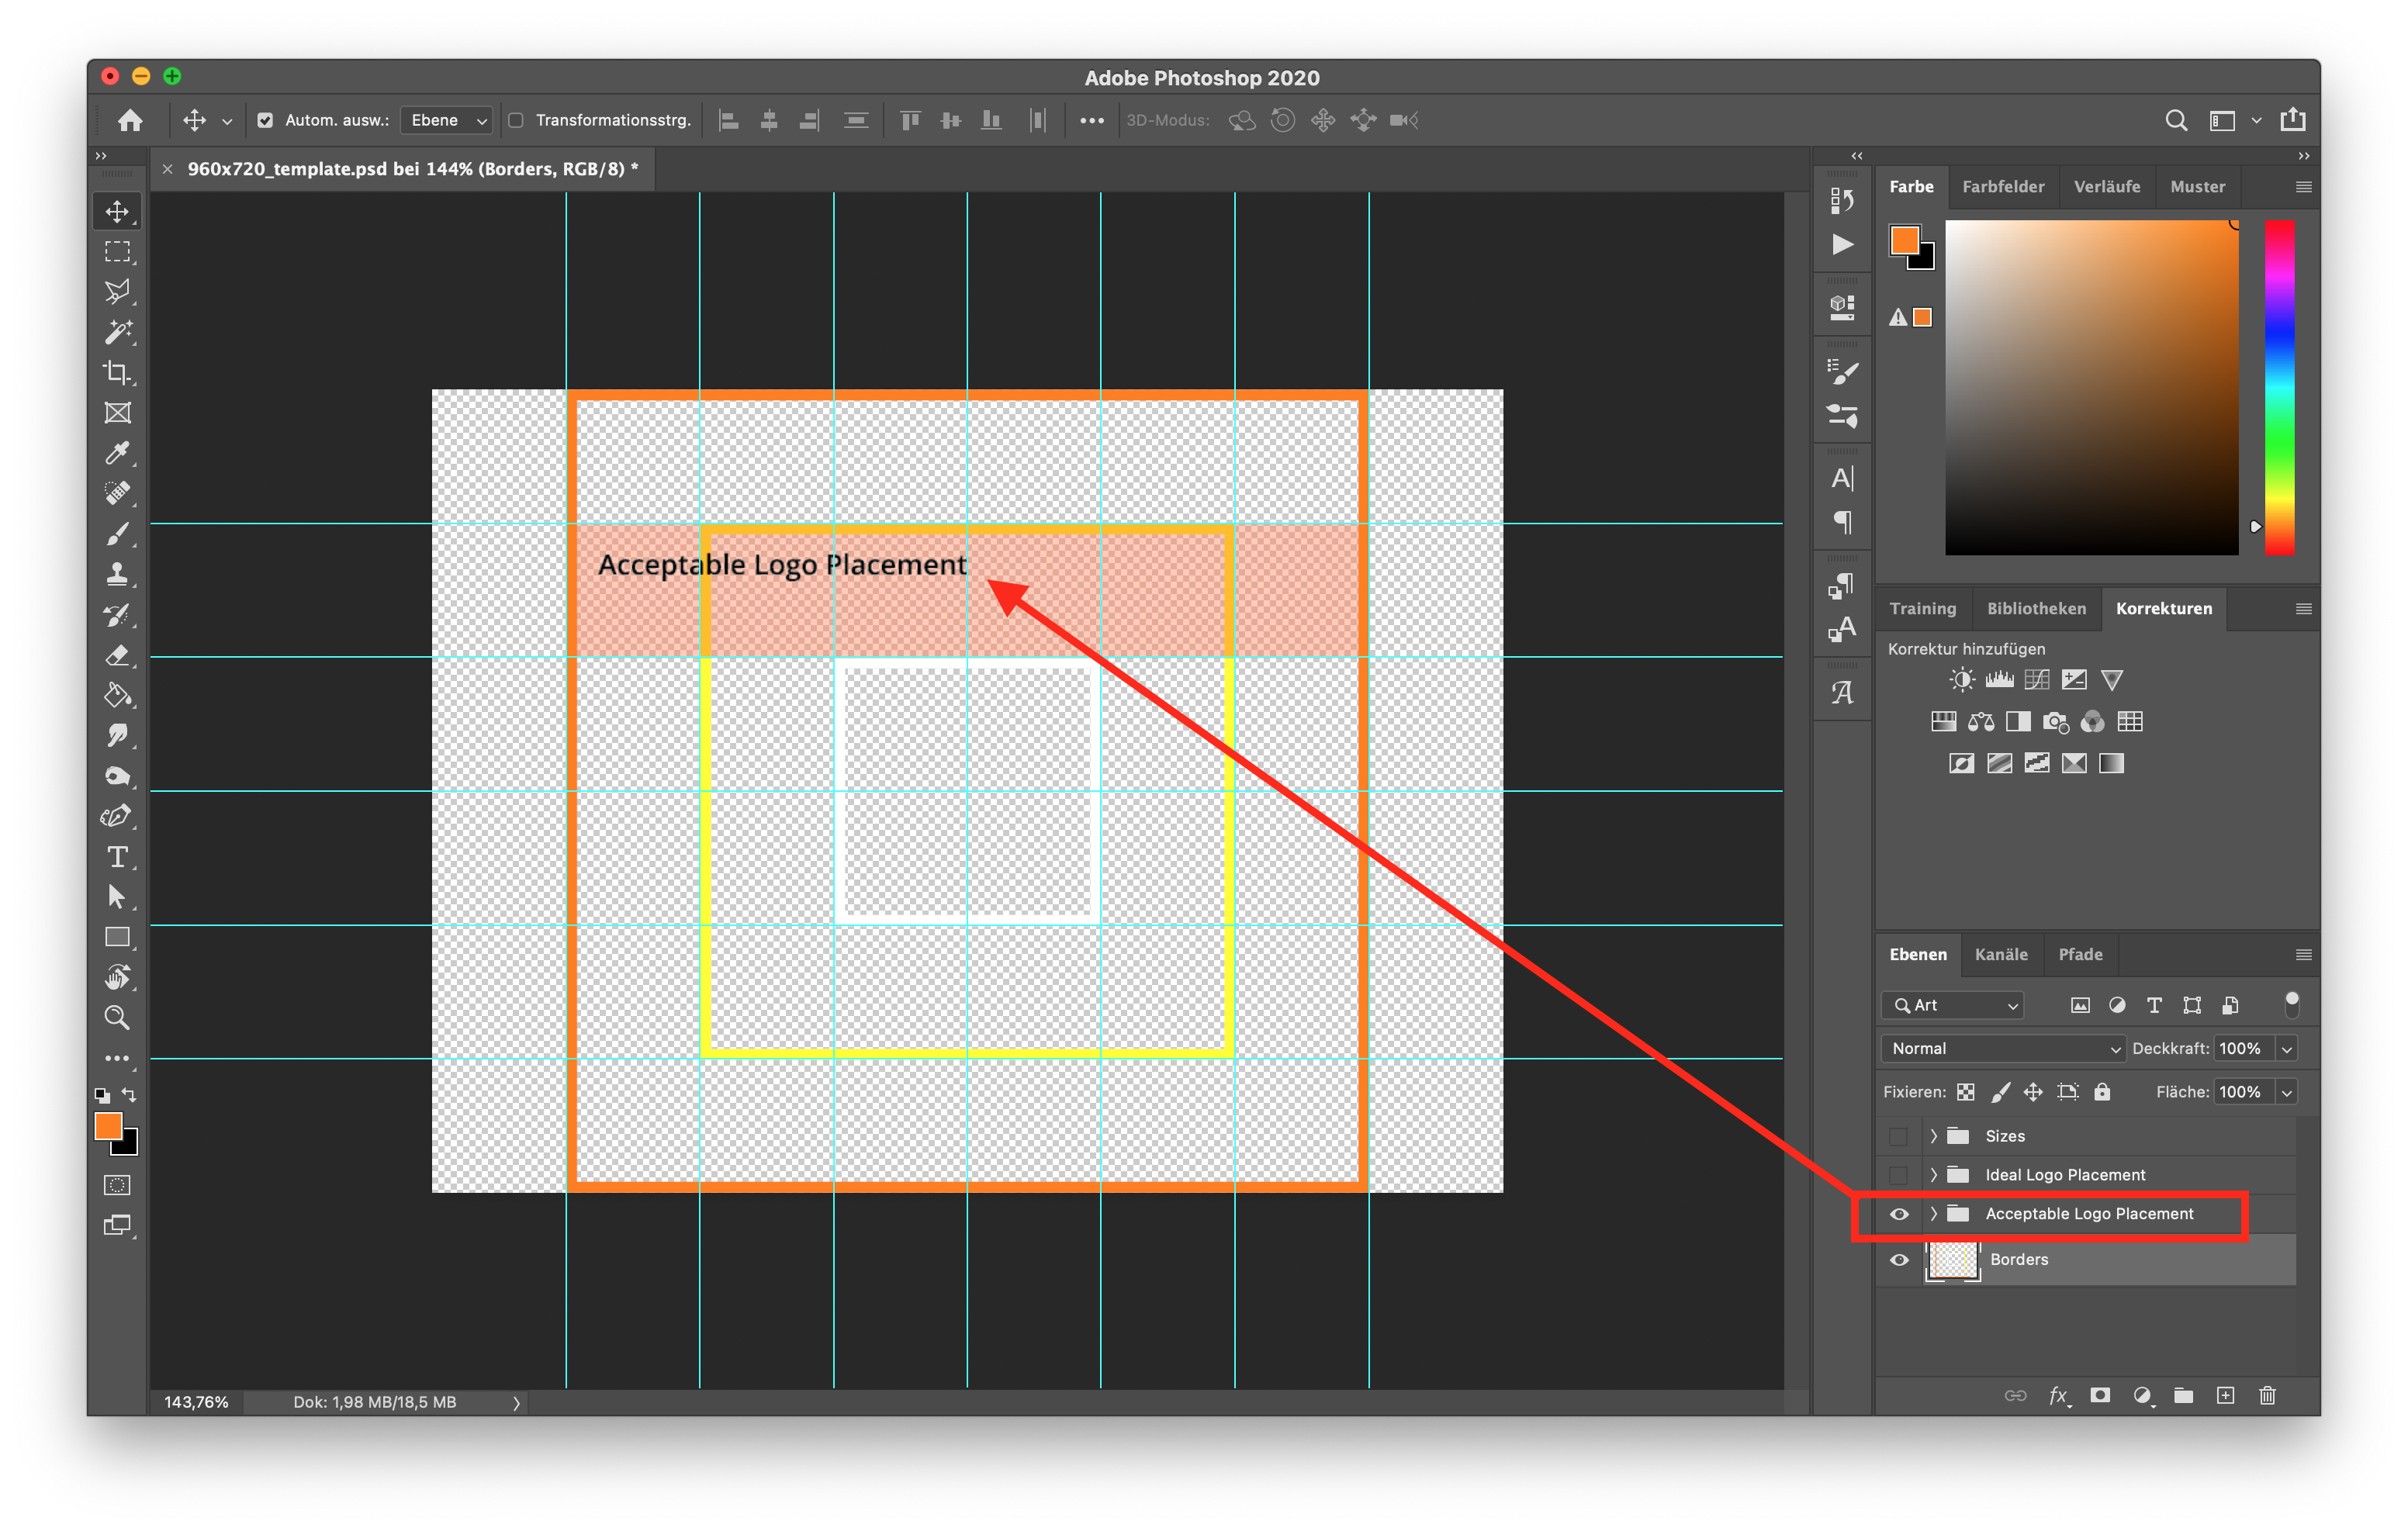The image size is (2408, 1531).
Task: Click the foreground color swatch in toolbar
Action: 108,1126
